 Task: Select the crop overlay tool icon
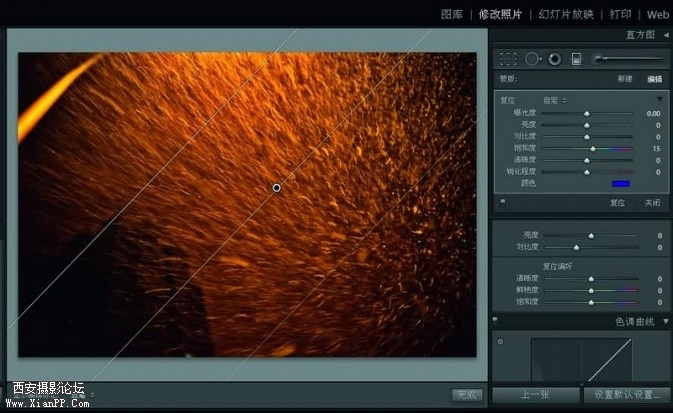pyautogui.click(x=509, y=59)
